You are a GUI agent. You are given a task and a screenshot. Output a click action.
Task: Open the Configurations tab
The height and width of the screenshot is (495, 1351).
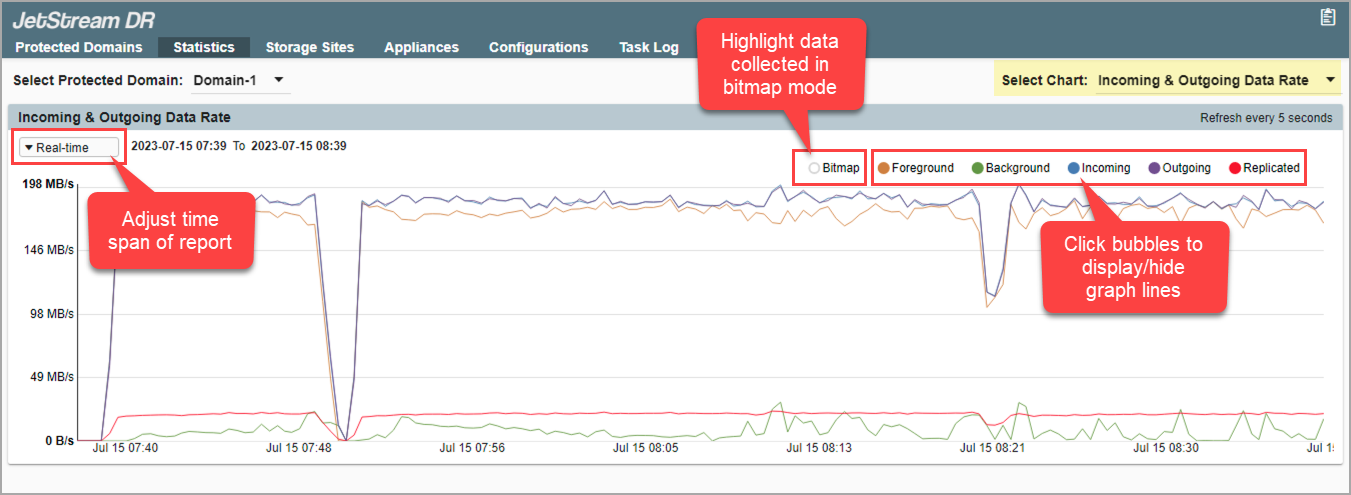tap(538, 47)
